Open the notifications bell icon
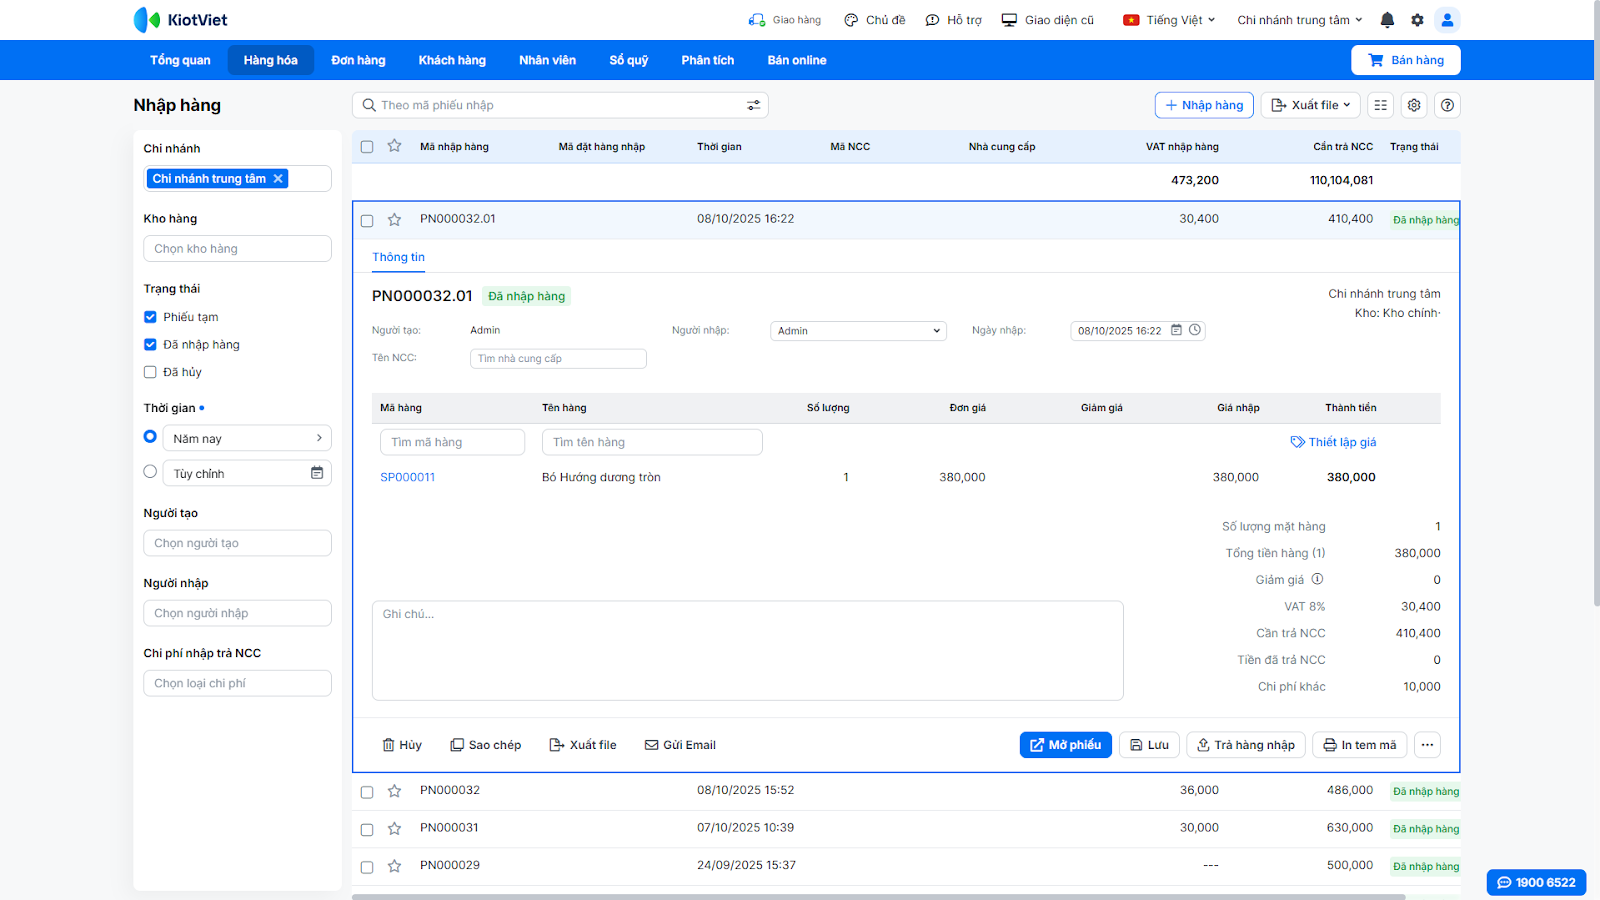Screen dimensions: 1600x900 click(1387, 20)
